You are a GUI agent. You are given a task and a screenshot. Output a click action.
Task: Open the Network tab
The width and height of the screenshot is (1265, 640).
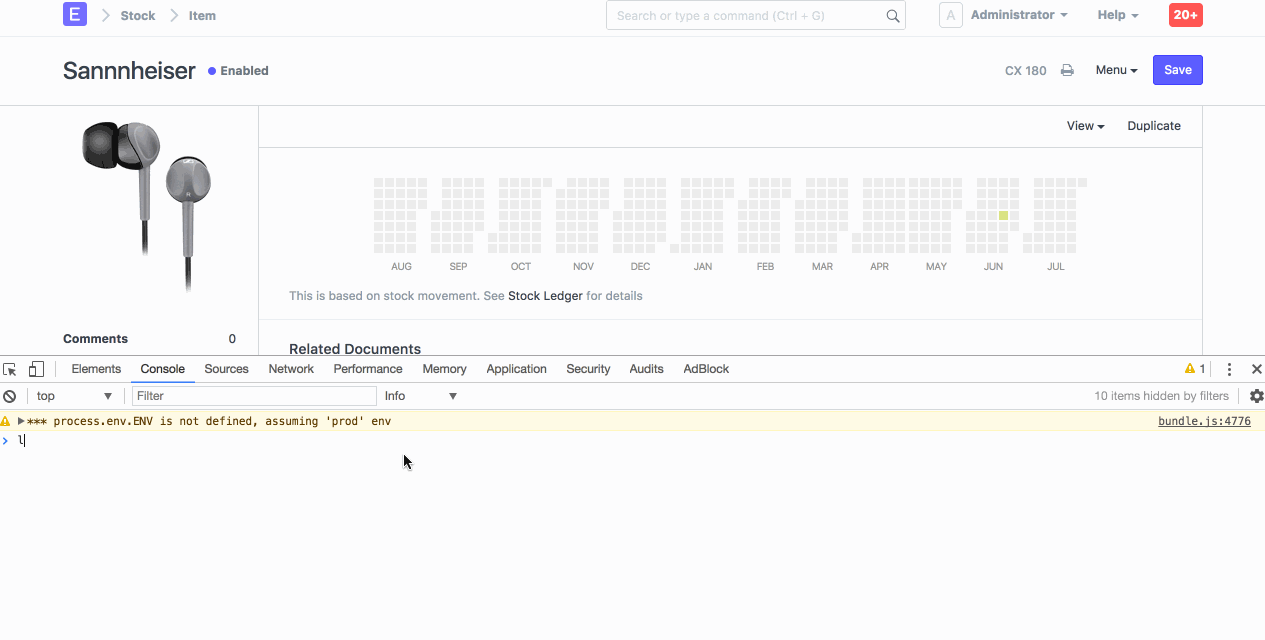291,369
